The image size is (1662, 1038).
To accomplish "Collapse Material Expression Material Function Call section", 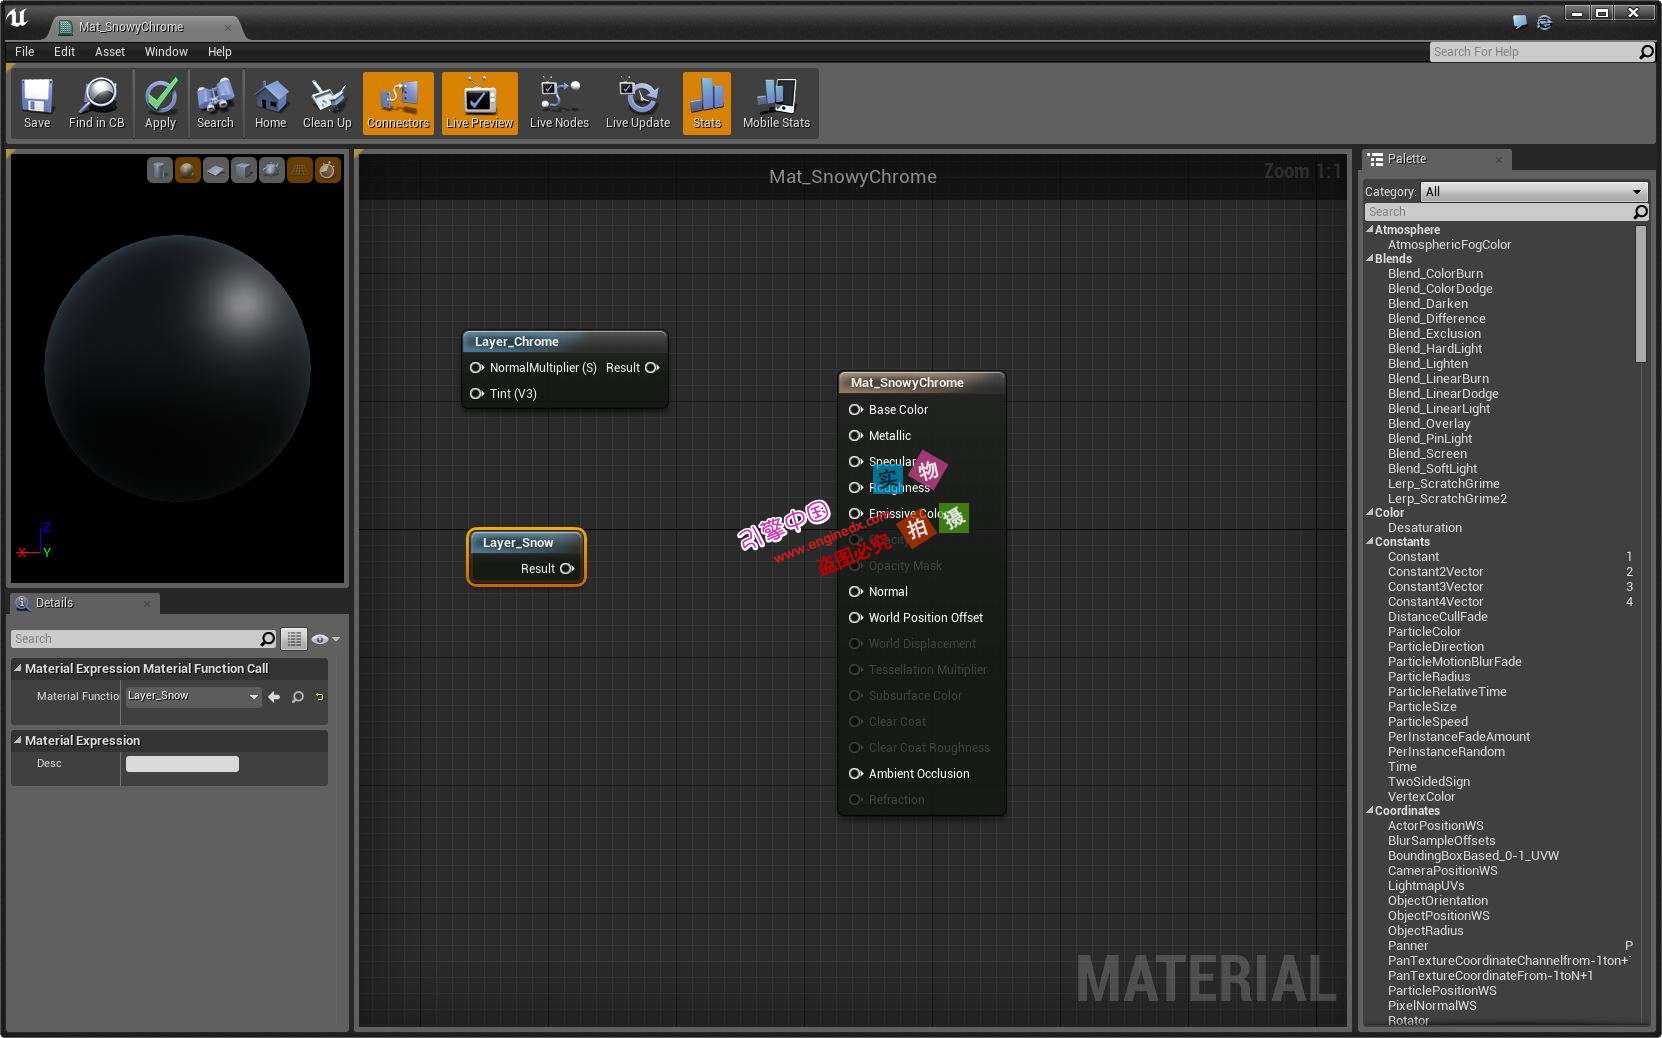I will pyautogui.click(x=18, y=668).
